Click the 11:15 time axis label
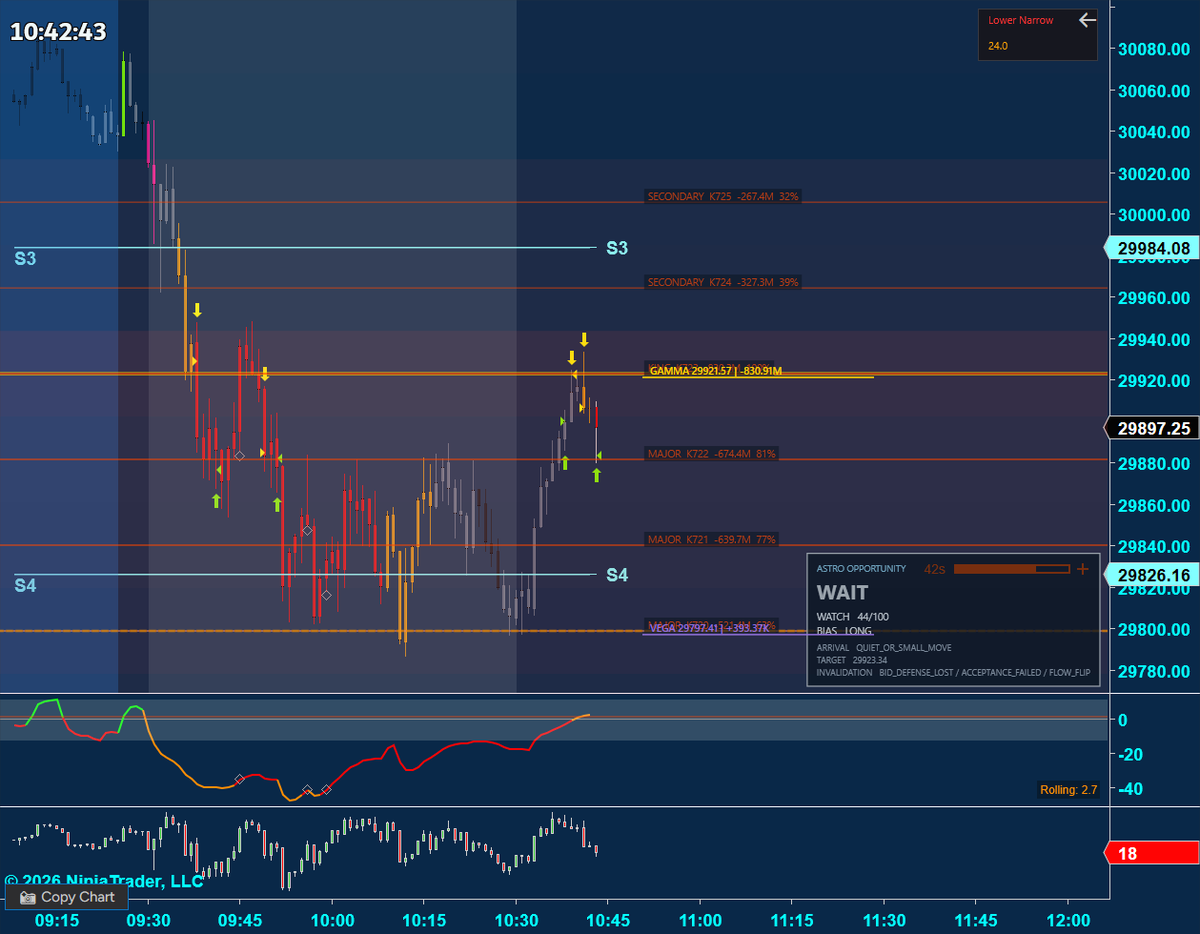The image size is (1200, 934). pyautogui.click(x=792, y=920)
